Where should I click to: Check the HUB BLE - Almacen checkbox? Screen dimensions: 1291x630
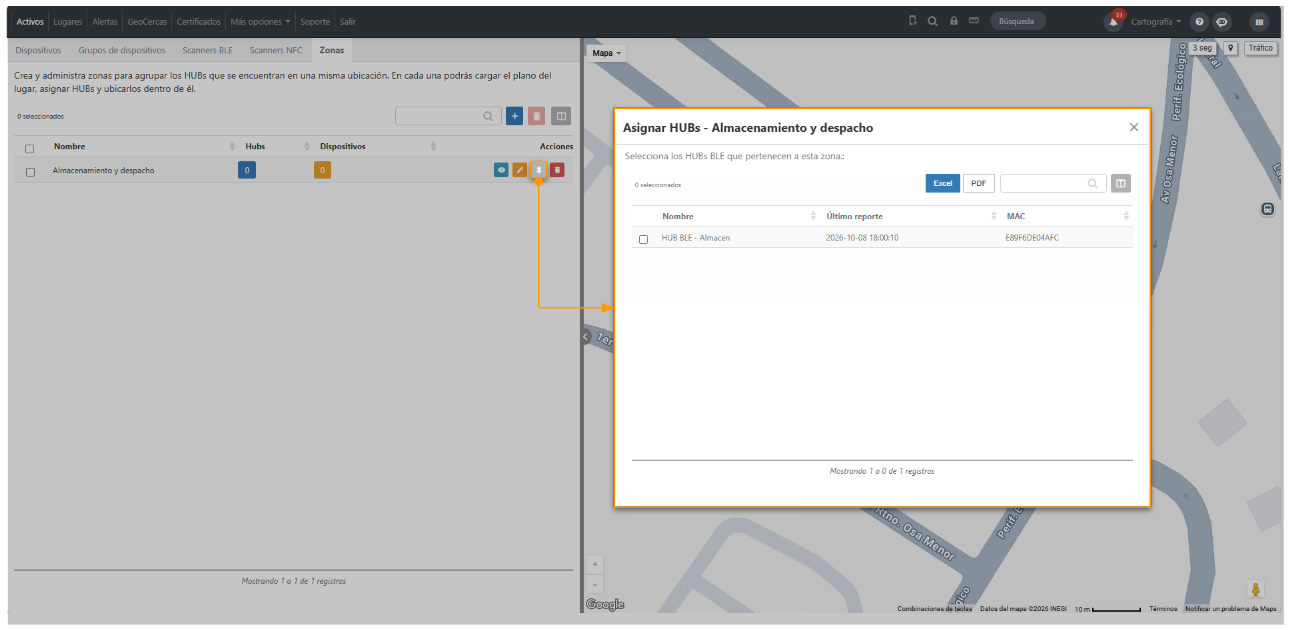pos(643,239)
